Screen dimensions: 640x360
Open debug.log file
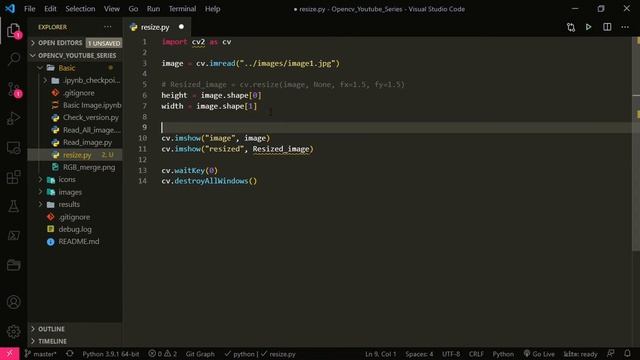pyautogui.click(x=75, y=229)
